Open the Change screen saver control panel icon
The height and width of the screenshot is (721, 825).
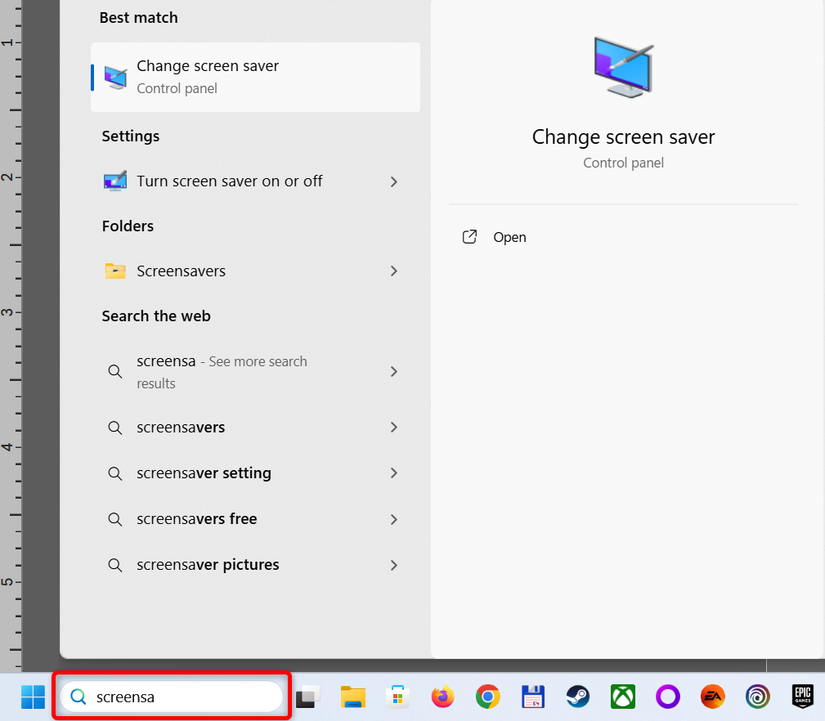(x=114, y=77)
